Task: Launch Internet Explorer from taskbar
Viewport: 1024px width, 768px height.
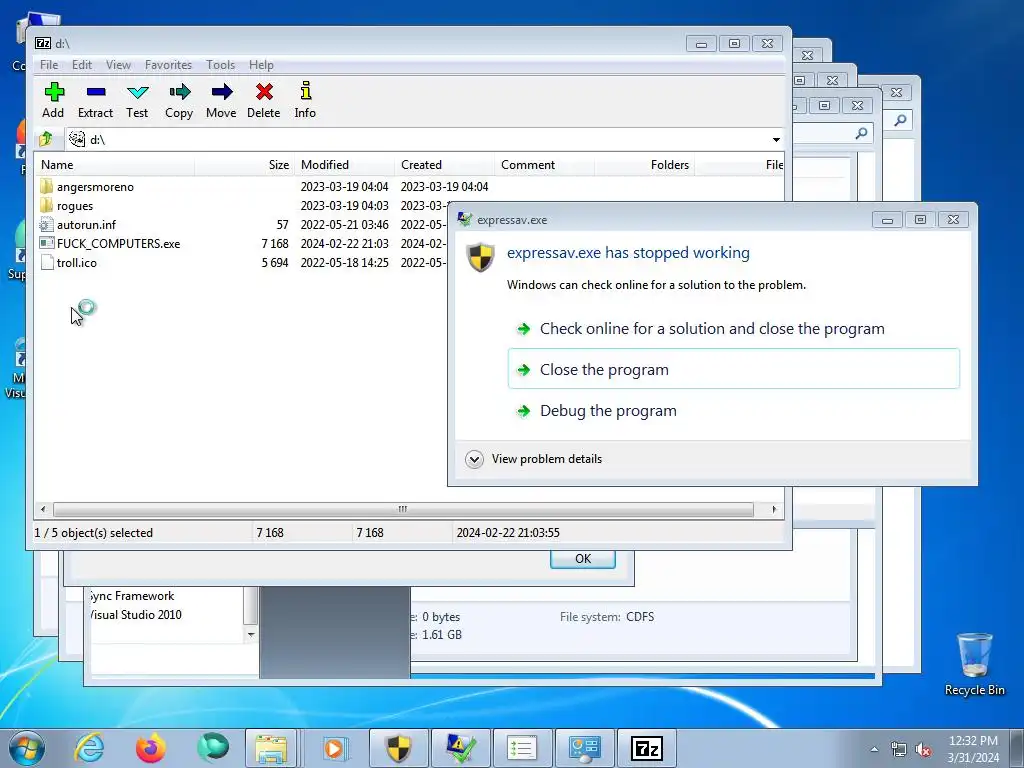Action: 89,748
